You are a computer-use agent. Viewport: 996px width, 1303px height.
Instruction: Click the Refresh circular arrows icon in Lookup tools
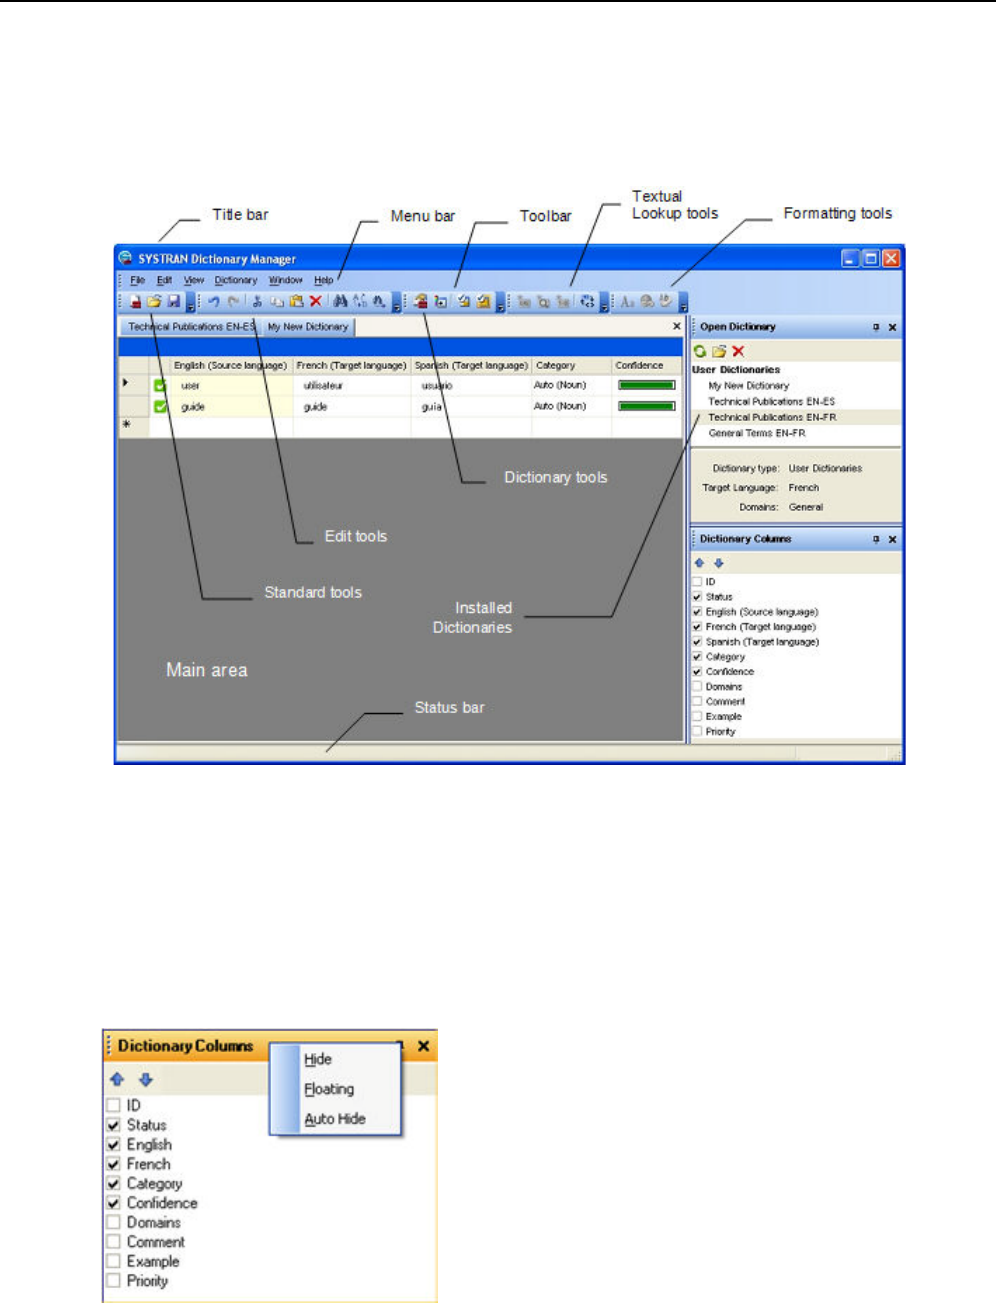click(x=587, y=301)
